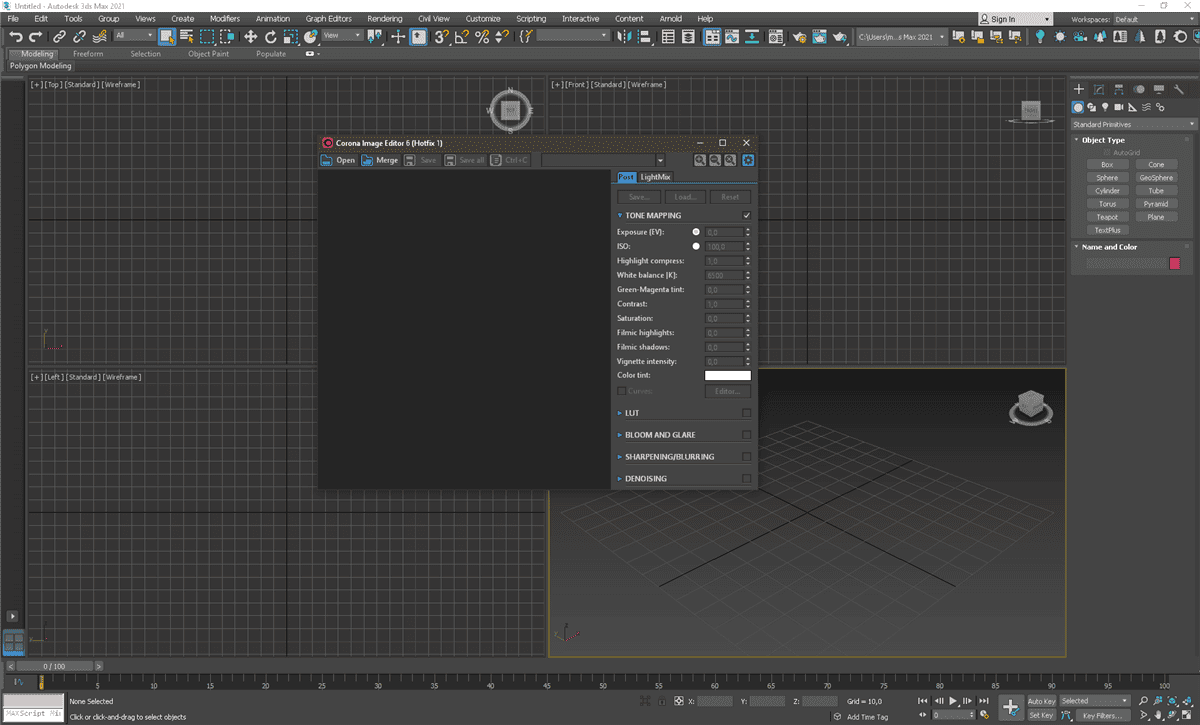The height and width of the screenshot is (725, 1200).
Task: Switch to the Modify panel tab
Action: (1099, 90)
